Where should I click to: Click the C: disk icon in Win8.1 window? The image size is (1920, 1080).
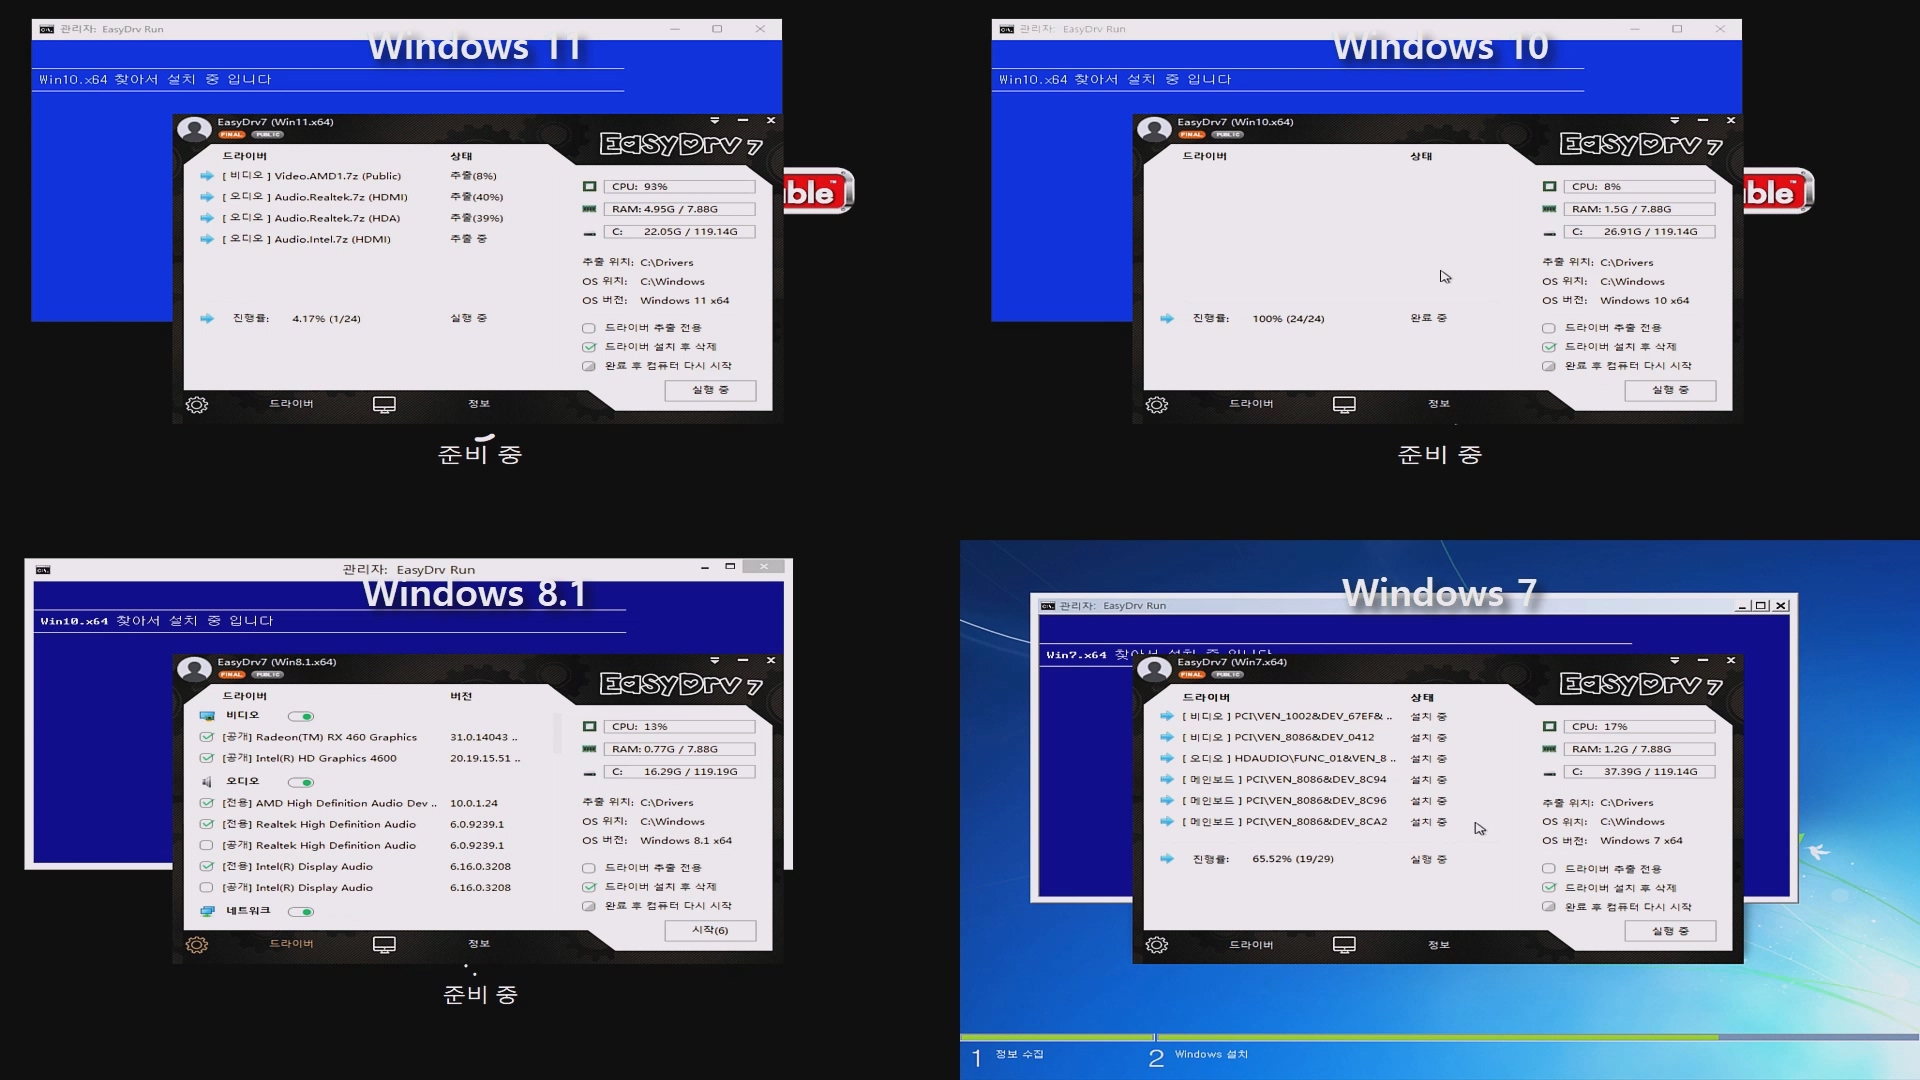[589, 773]
